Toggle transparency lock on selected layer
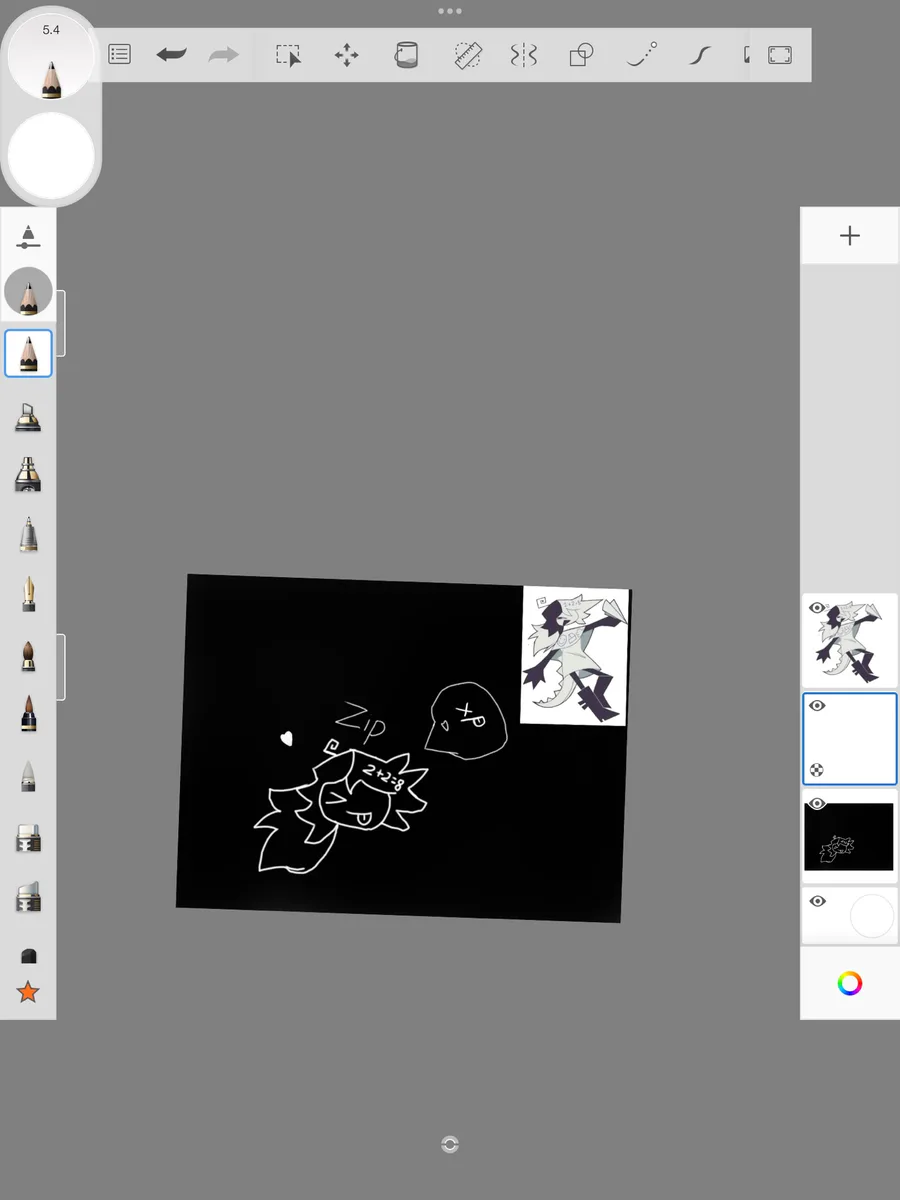This screenshot has height=1200, width=900. click(817, 770)
